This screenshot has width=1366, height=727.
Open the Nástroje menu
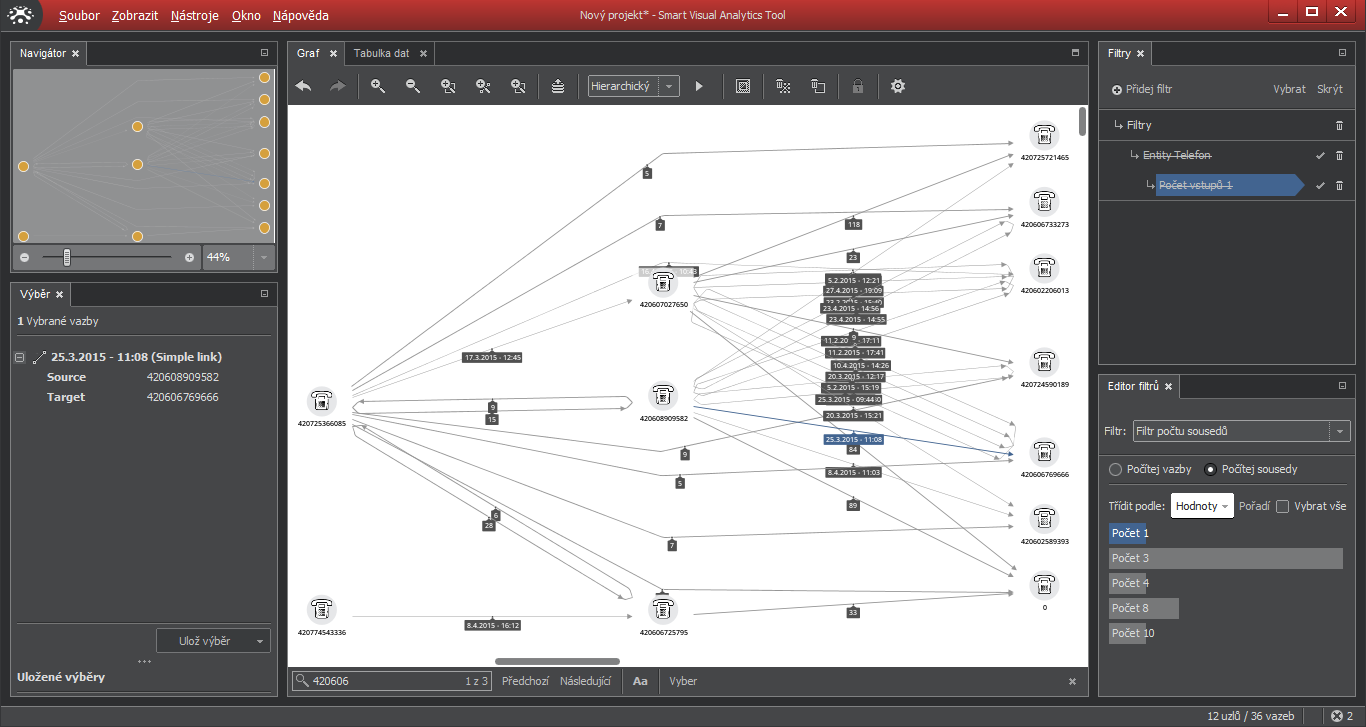pos(194,16)
